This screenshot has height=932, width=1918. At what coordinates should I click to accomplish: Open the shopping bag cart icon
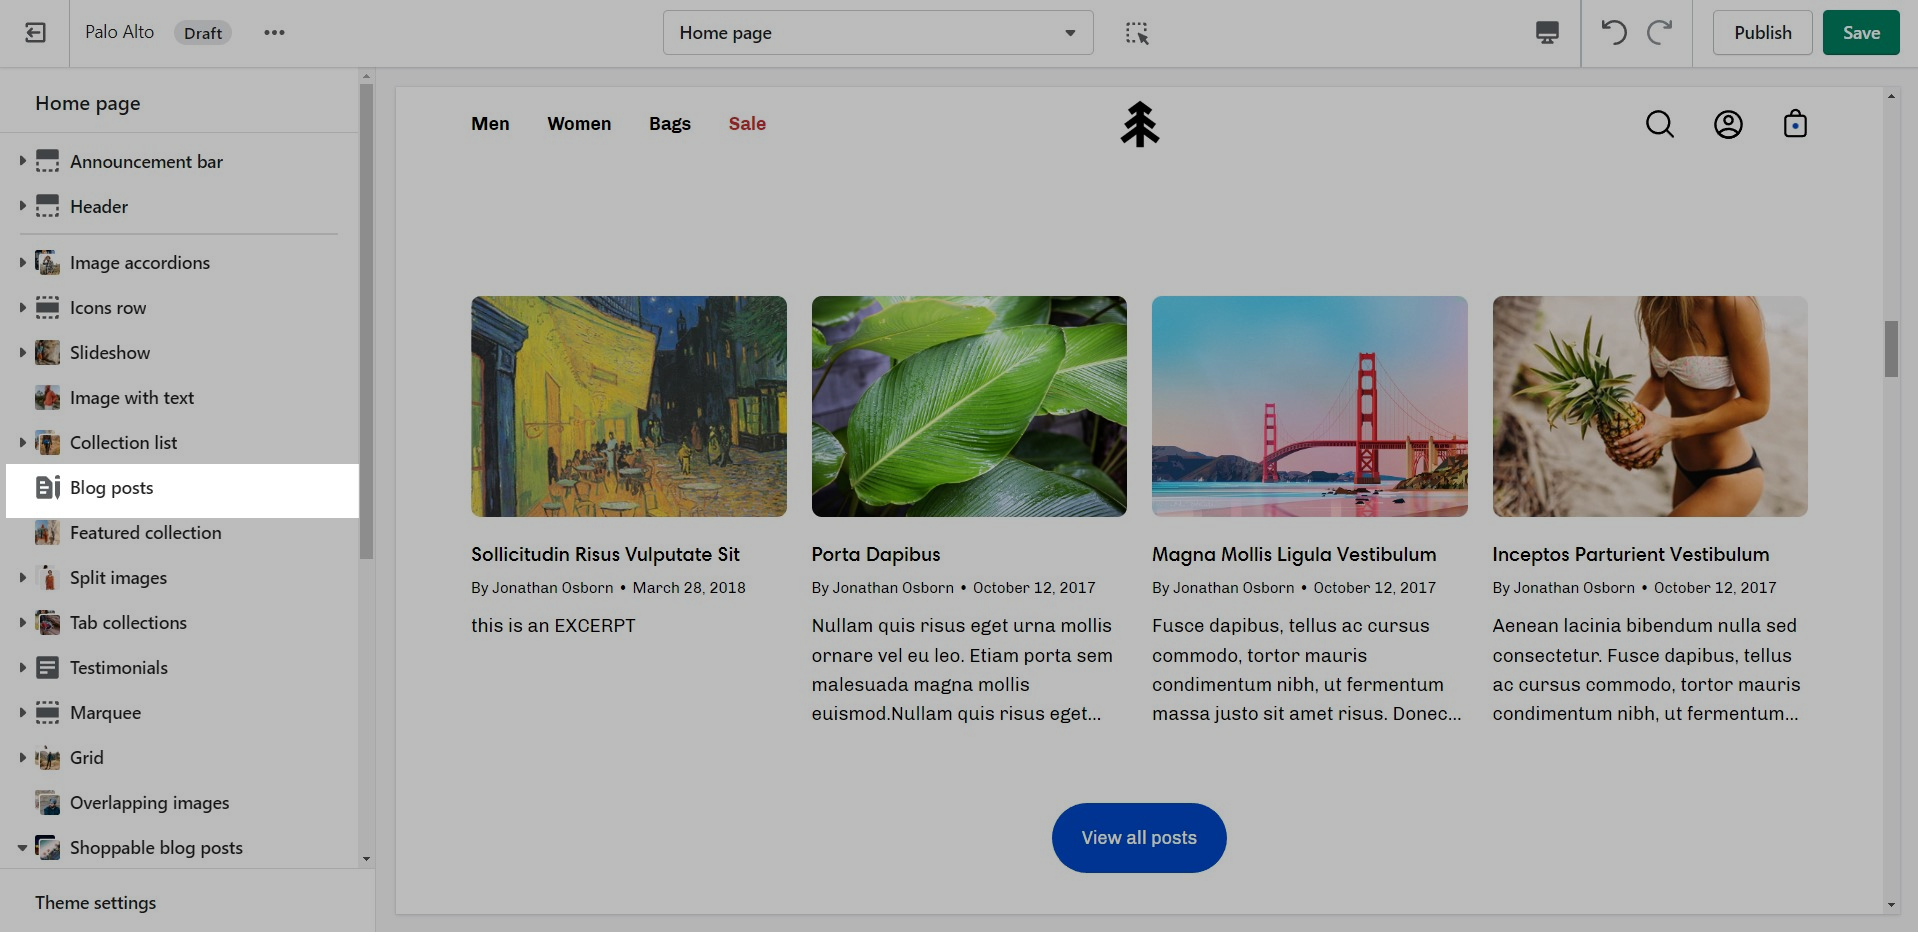point(1795,124)
